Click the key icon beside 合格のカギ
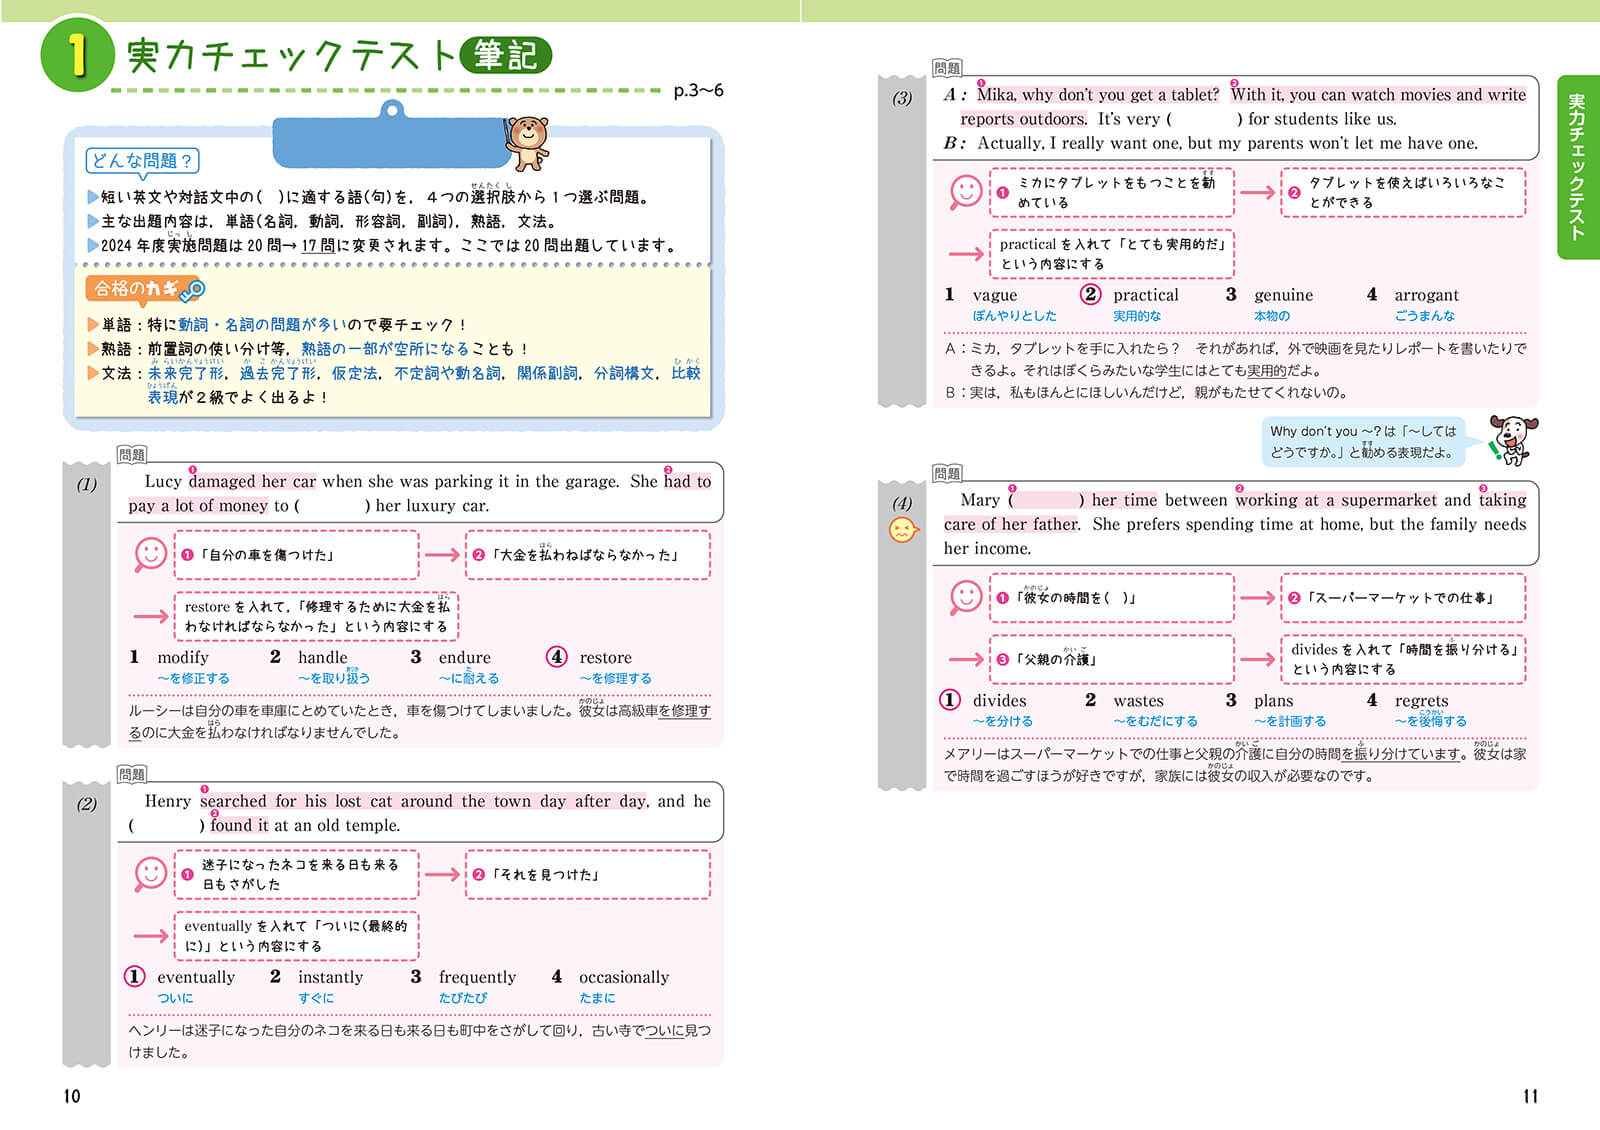Viewport: 1600px width, 1130px height. (x=191, y=290)
